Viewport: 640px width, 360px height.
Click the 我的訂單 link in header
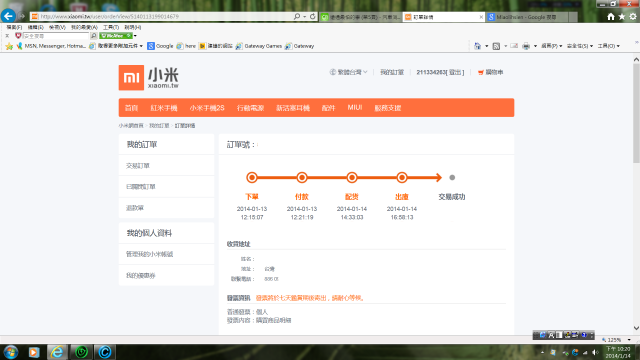click(x=392, y=72)
